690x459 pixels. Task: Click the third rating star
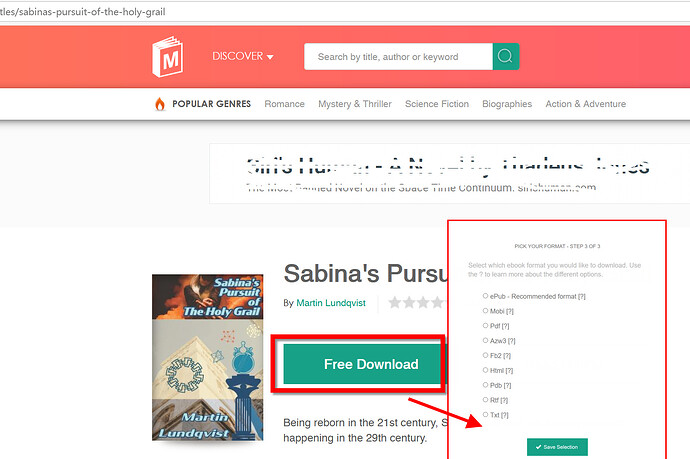[x=423, y=302]
